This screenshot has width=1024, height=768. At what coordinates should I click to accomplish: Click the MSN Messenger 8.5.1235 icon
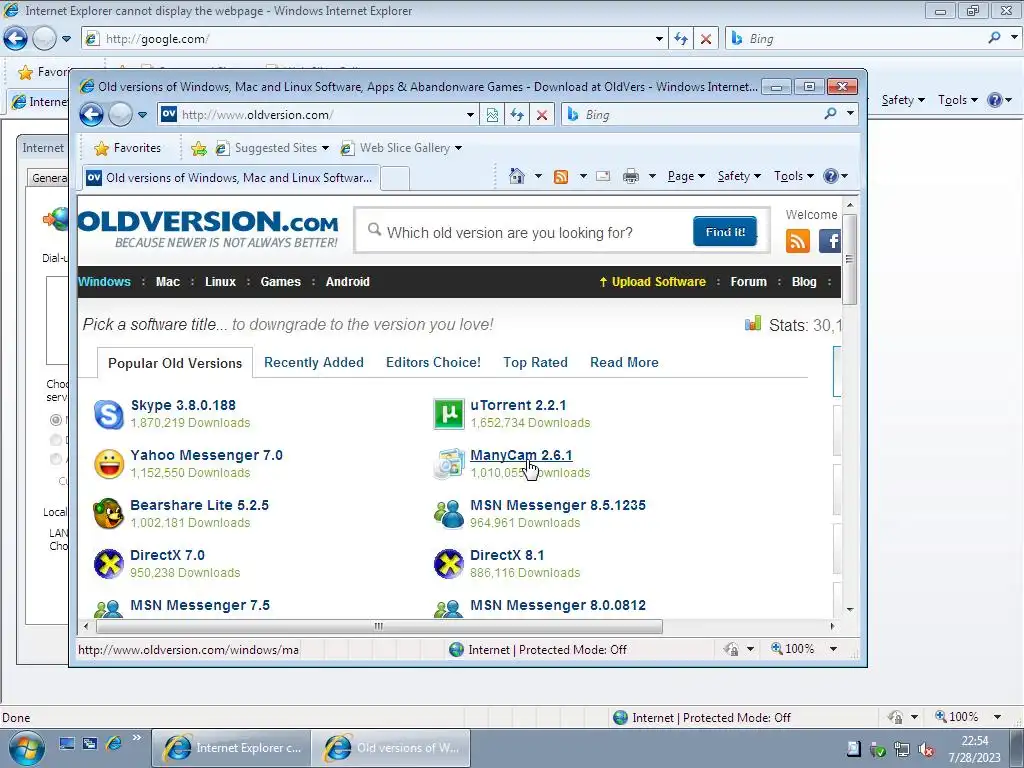point(449,514)
